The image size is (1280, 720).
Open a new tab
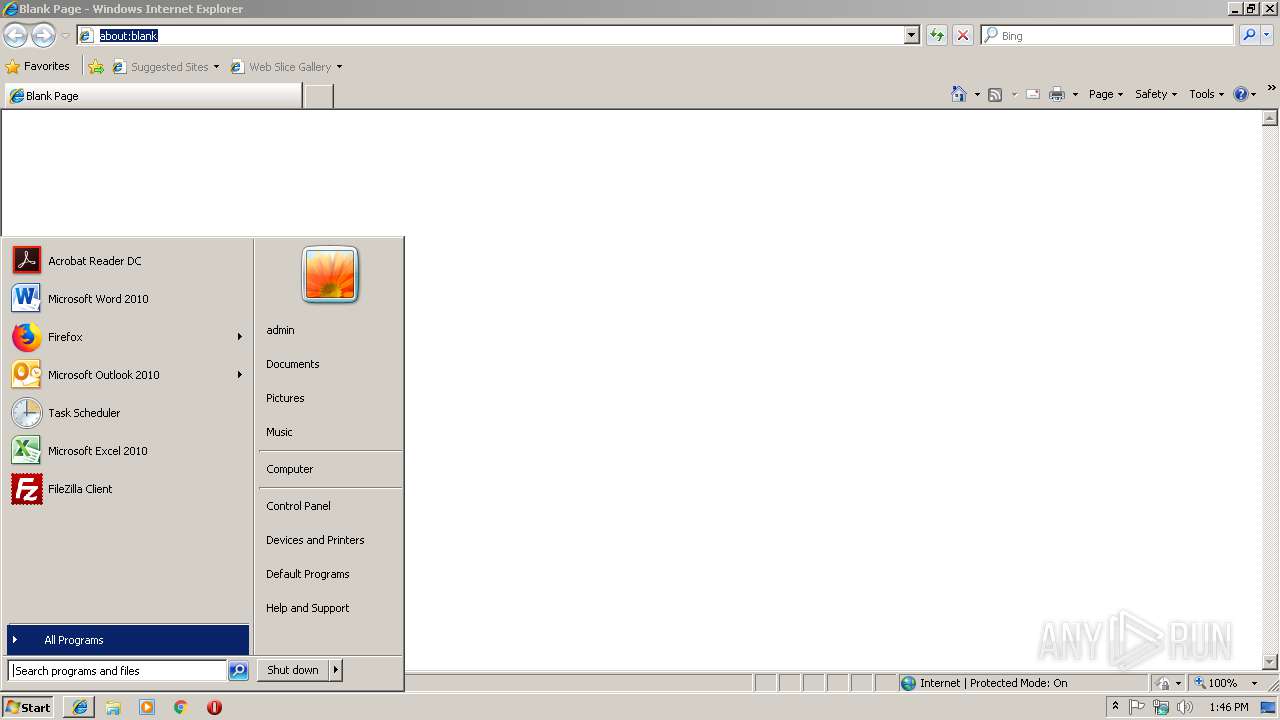(318, 96)
